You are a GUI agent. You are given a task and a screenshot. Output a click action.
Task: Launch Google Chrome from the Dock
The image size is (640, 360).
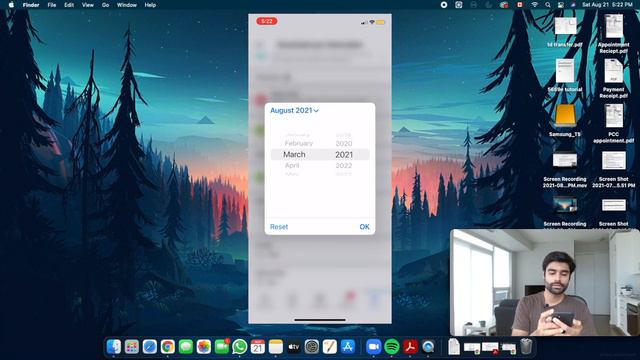point(167,347)
